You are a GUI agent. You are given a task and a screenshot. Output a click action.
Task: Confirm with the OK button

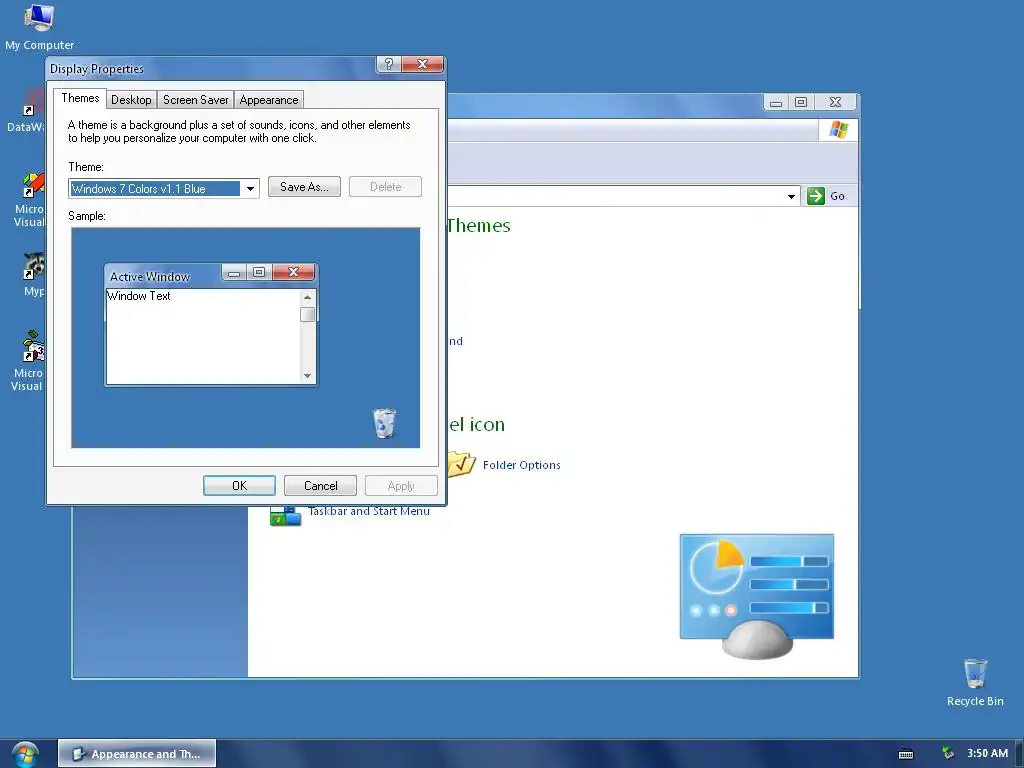pos(239,486)
